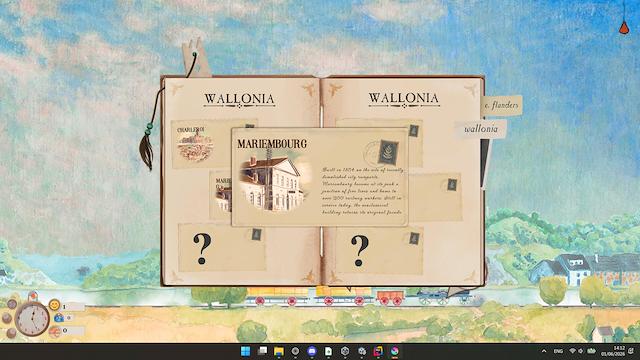Open the locked question-mark postcard on right page
The width and height of the screenshot is (640, 360).
click(x=379, y=250)
